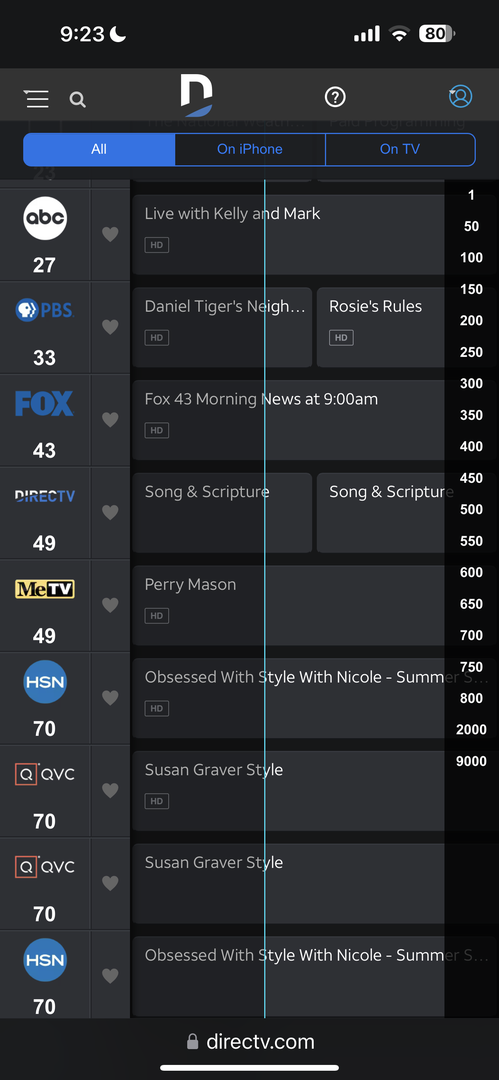Toggle the heart for MeTV channel

coord(110,605)
